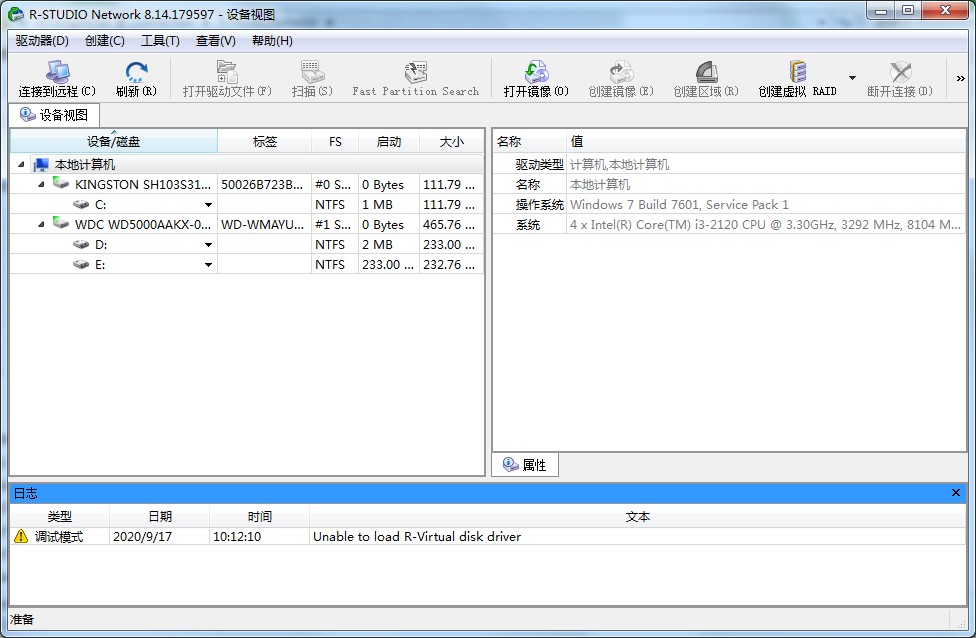Collapse the KINGSTON SH103S31 drive node
This screenshot has height=638, width=976.
click(x=41, y=184)
